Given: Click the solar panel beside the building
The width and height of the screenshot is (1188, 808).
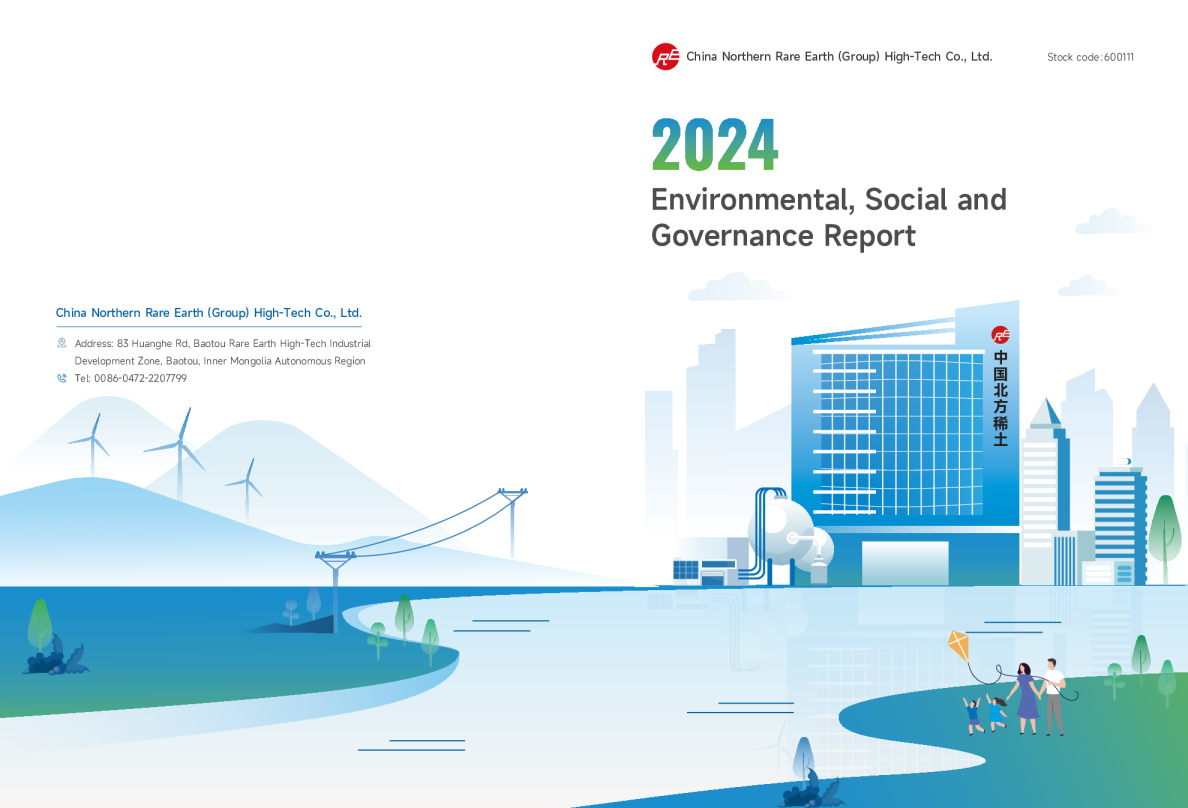Looking at the screenshot, I should 686,570.
